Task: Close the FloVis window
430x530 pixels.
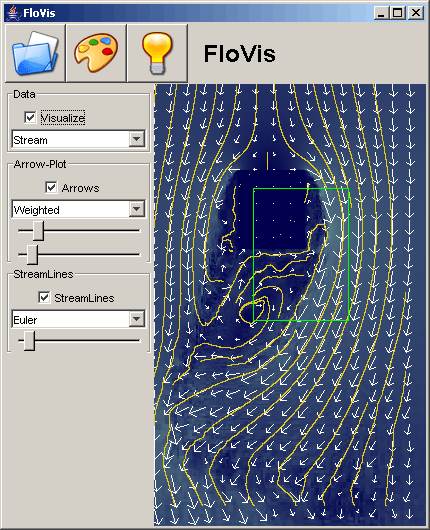Action: click(x=416, y=13)
